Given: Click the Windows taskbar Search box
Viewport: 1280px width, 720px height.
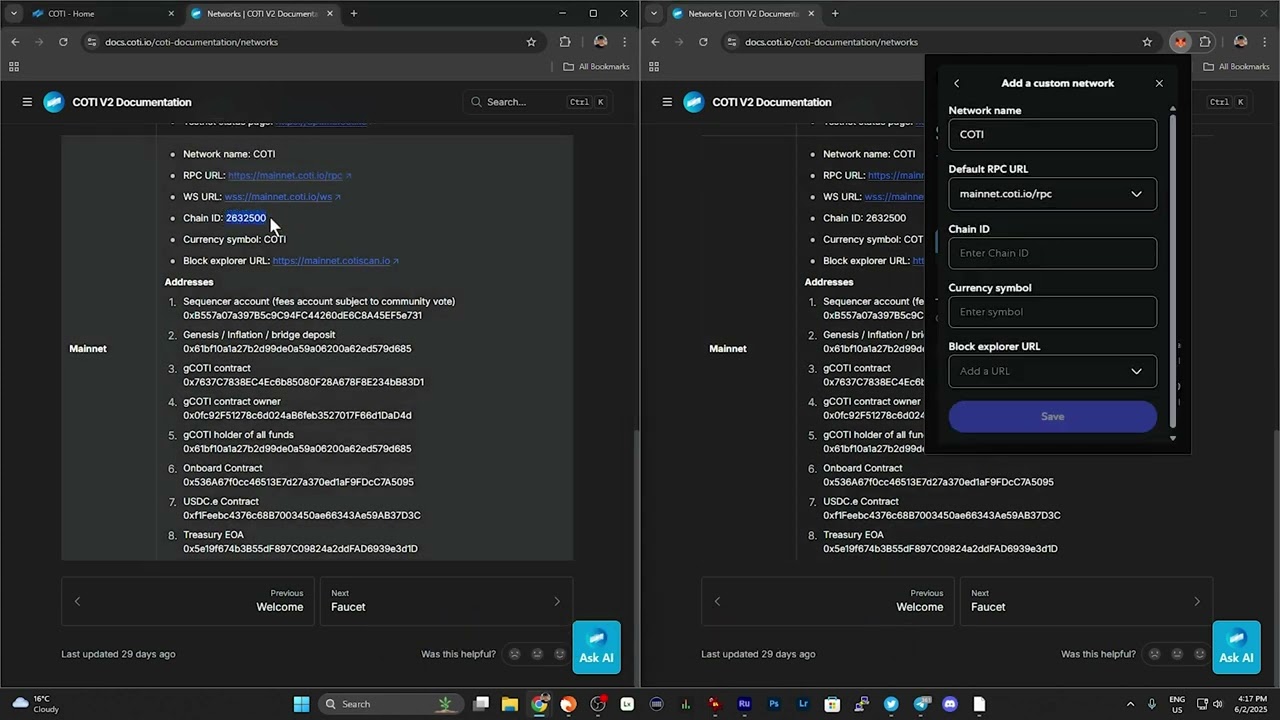Looking at the screenshot, I should (x=390, y=704).
